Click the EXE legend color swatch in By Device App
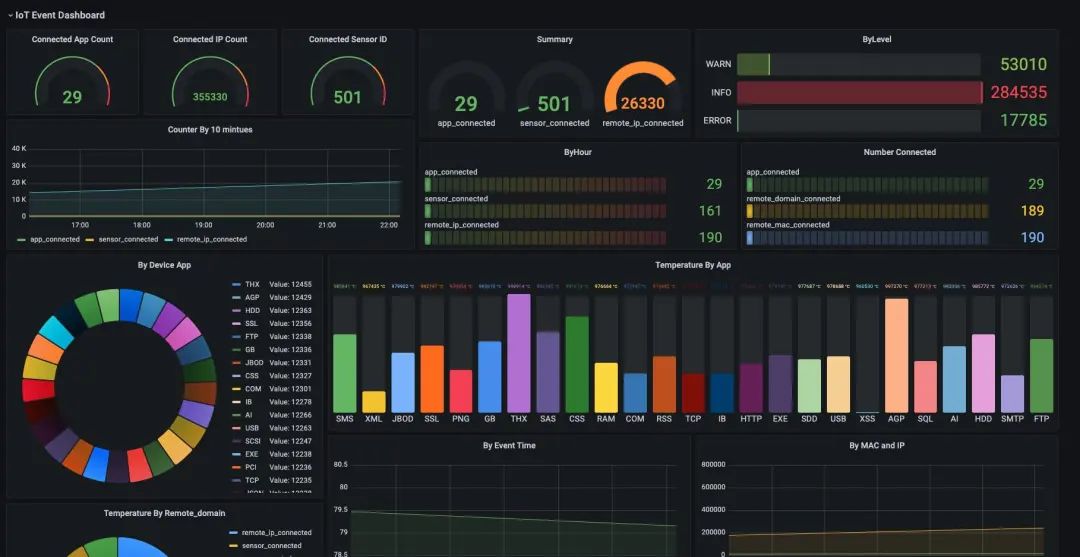 (236, 454)
